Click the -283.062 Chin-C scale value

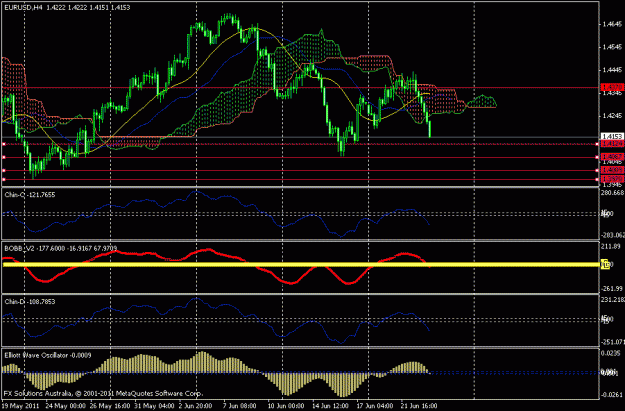pos(613,235)
